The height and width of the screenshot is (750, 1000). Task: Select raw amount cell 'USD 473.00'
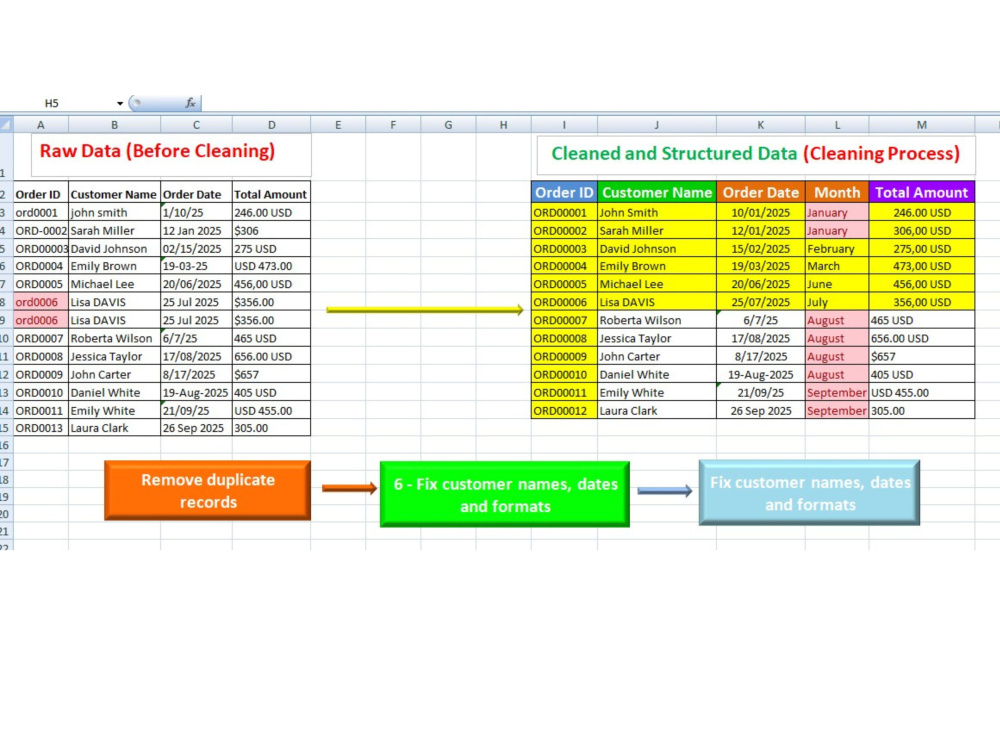272,266
